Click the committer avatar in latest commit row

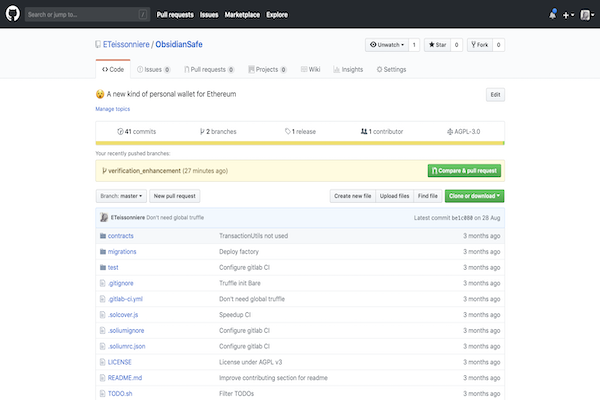pyautogui.click(x=104, y=217)
